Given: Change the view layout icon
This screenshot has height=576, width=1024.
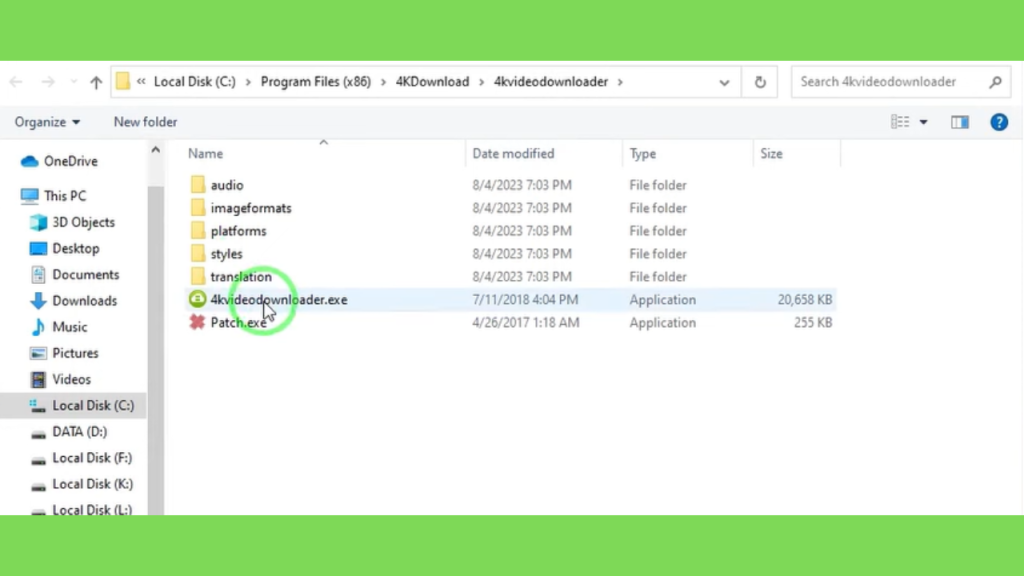Looking at the screenshot, I should pos(900,122).
